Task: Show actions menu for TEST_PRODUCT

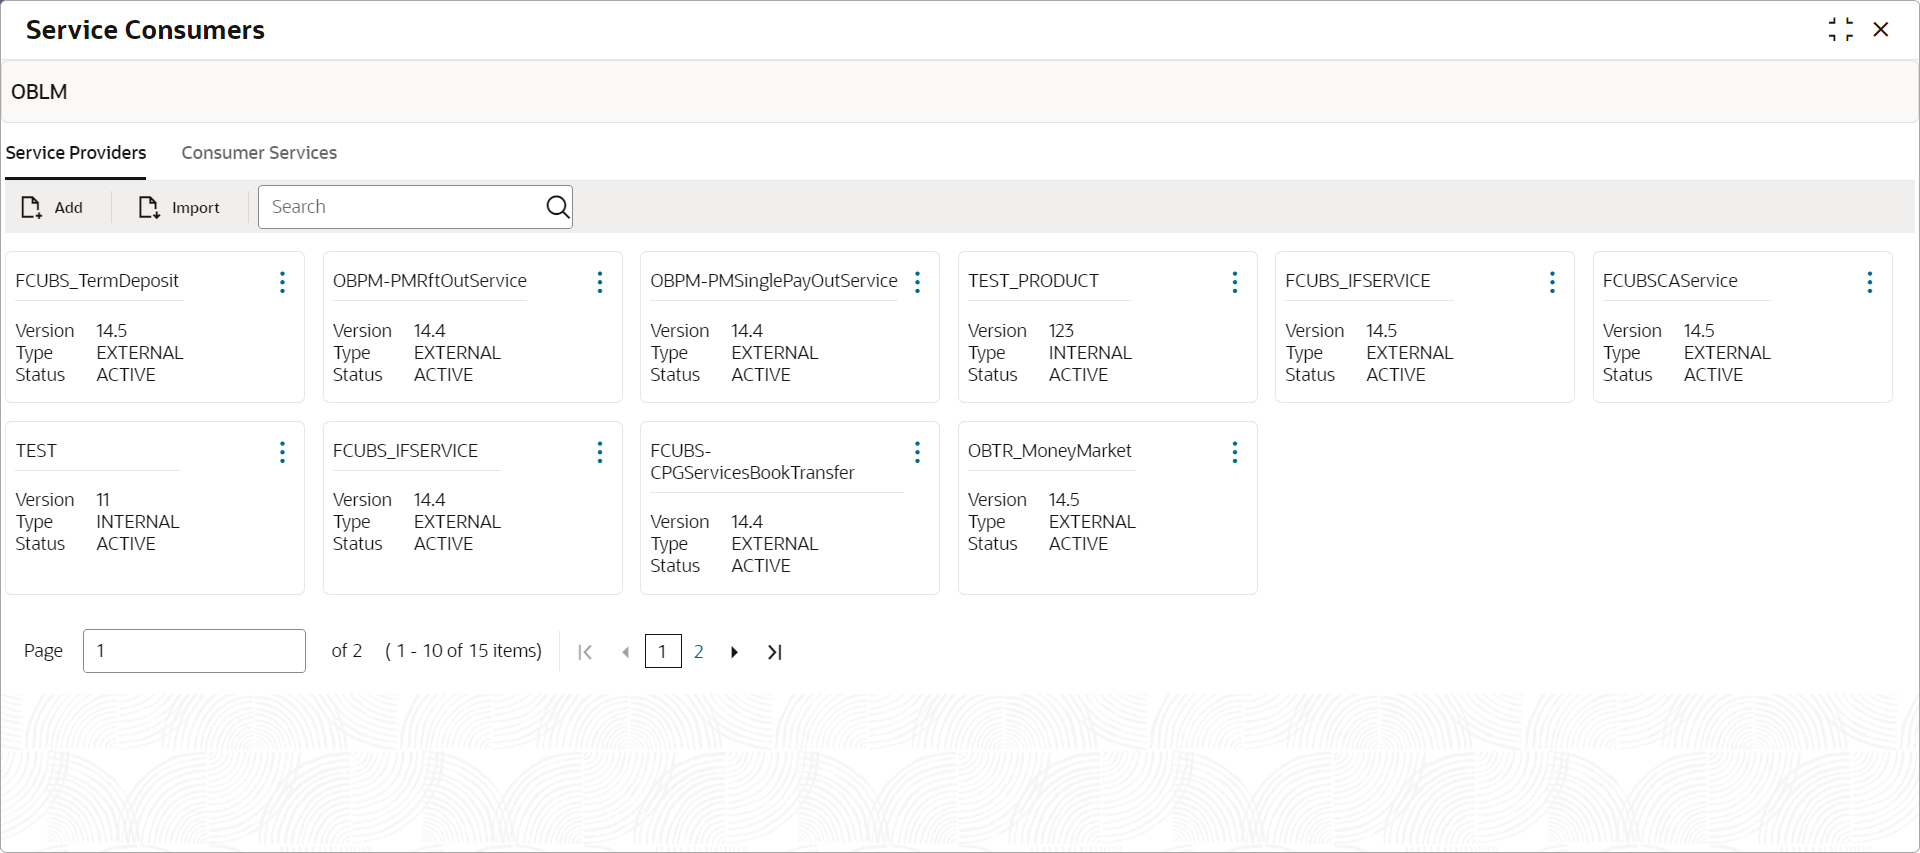Action: tap(1235, 282)
